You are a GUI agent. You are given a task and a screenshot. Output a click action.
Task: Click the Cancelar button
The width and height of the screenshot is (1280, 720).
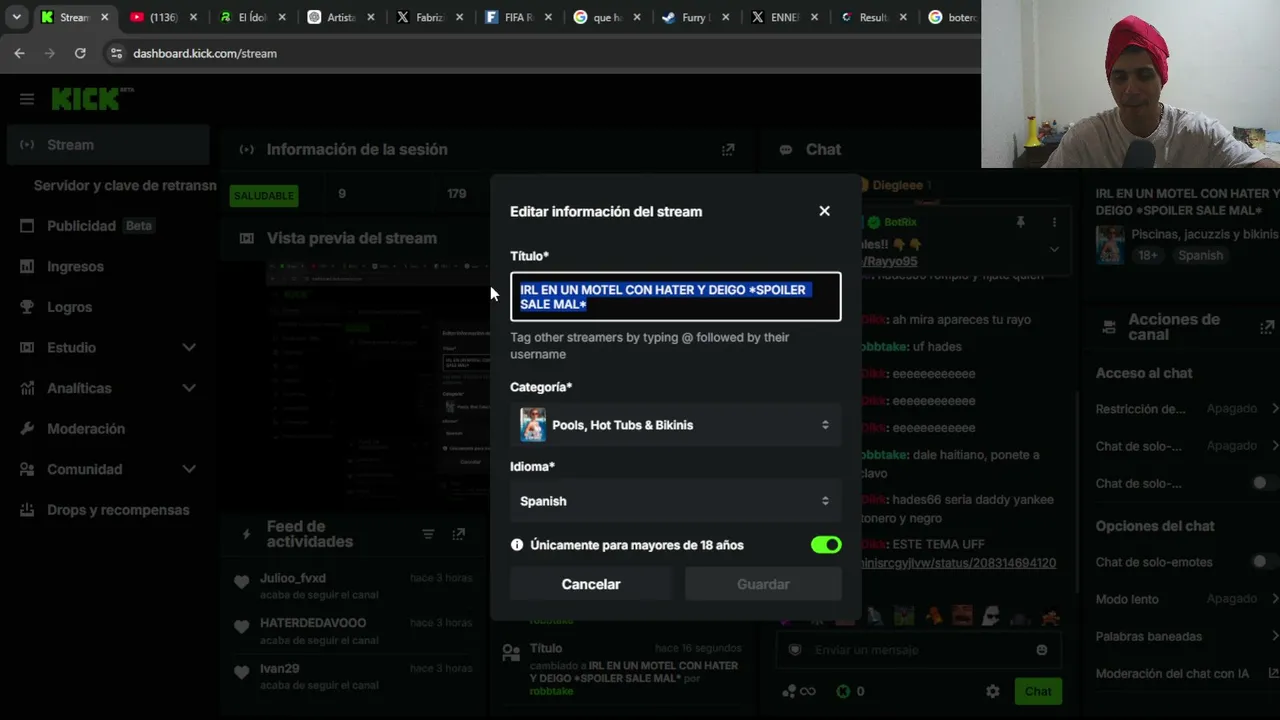coord(591,584)
